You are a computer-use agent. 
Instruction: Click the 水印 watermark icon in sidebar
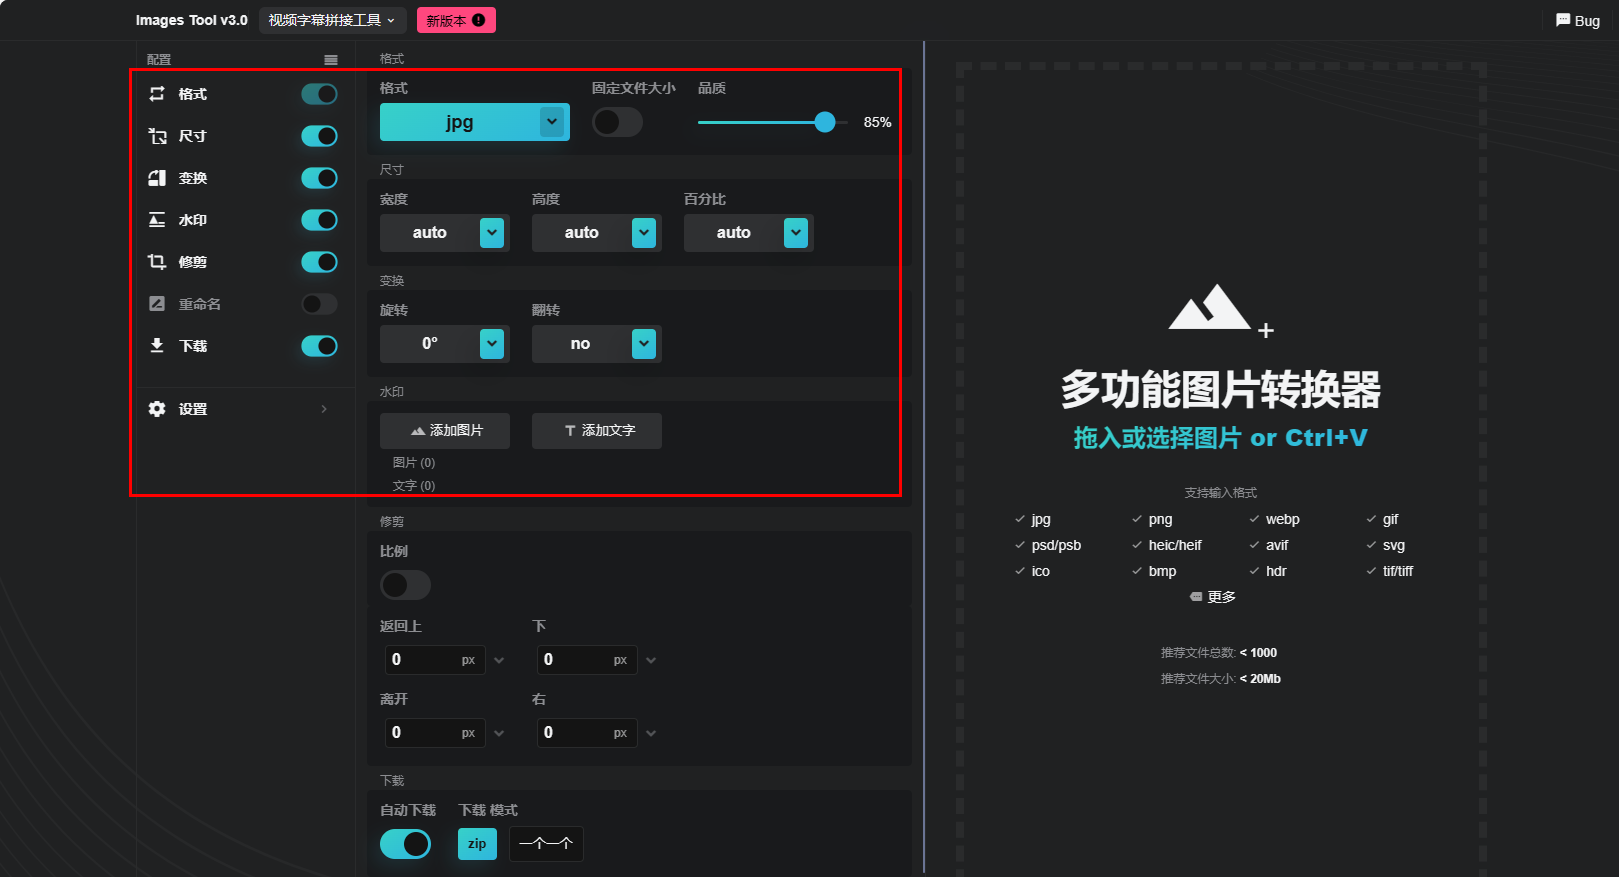click(157, 220)
